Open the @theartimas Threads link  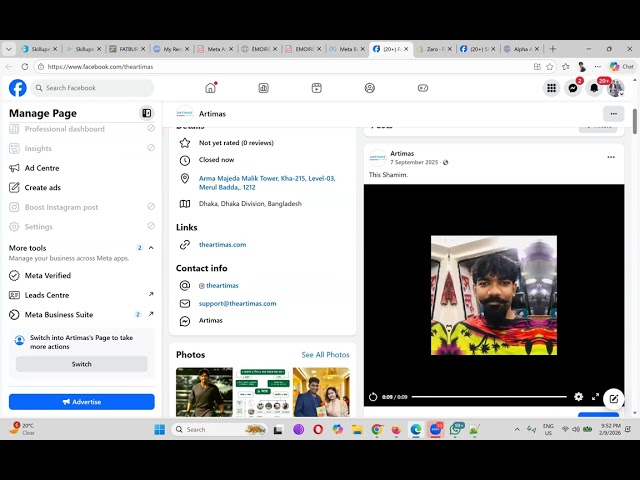pyautogui.click(x=222, y=285)
